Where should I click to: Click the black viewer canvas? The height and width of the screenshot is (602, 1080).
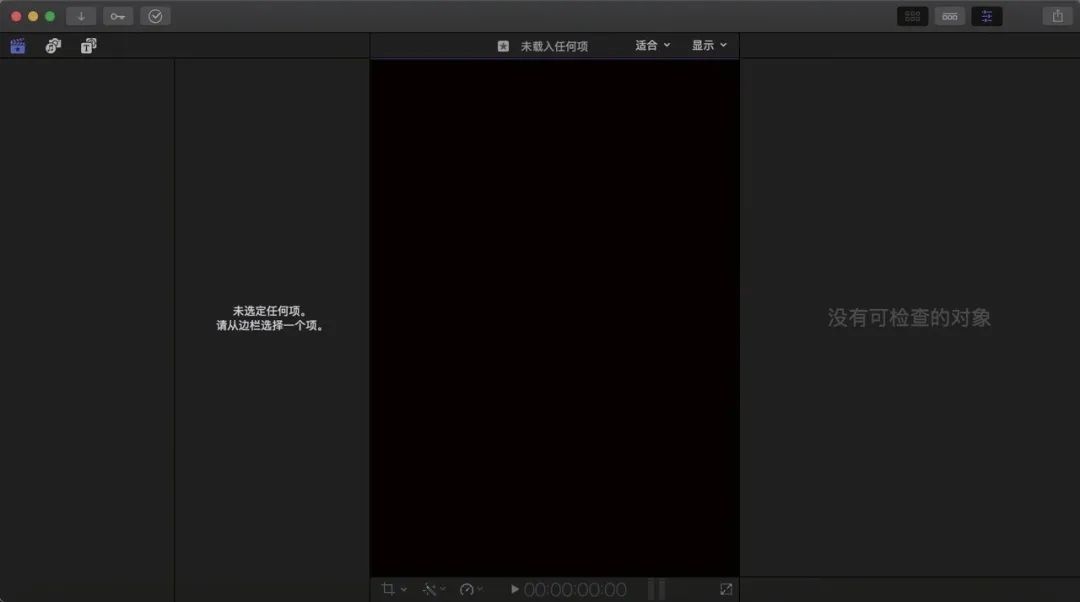point(554,318)
